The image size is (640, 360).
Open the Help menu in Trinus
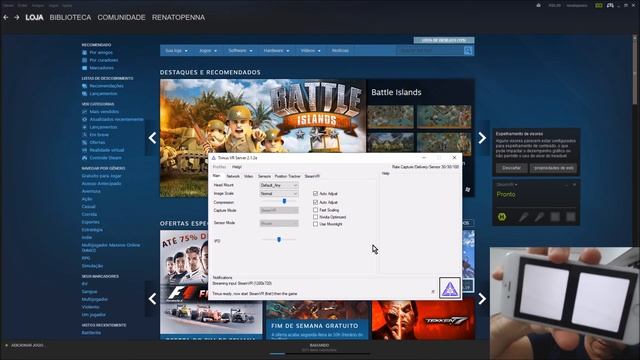click(x=237, y=167)
